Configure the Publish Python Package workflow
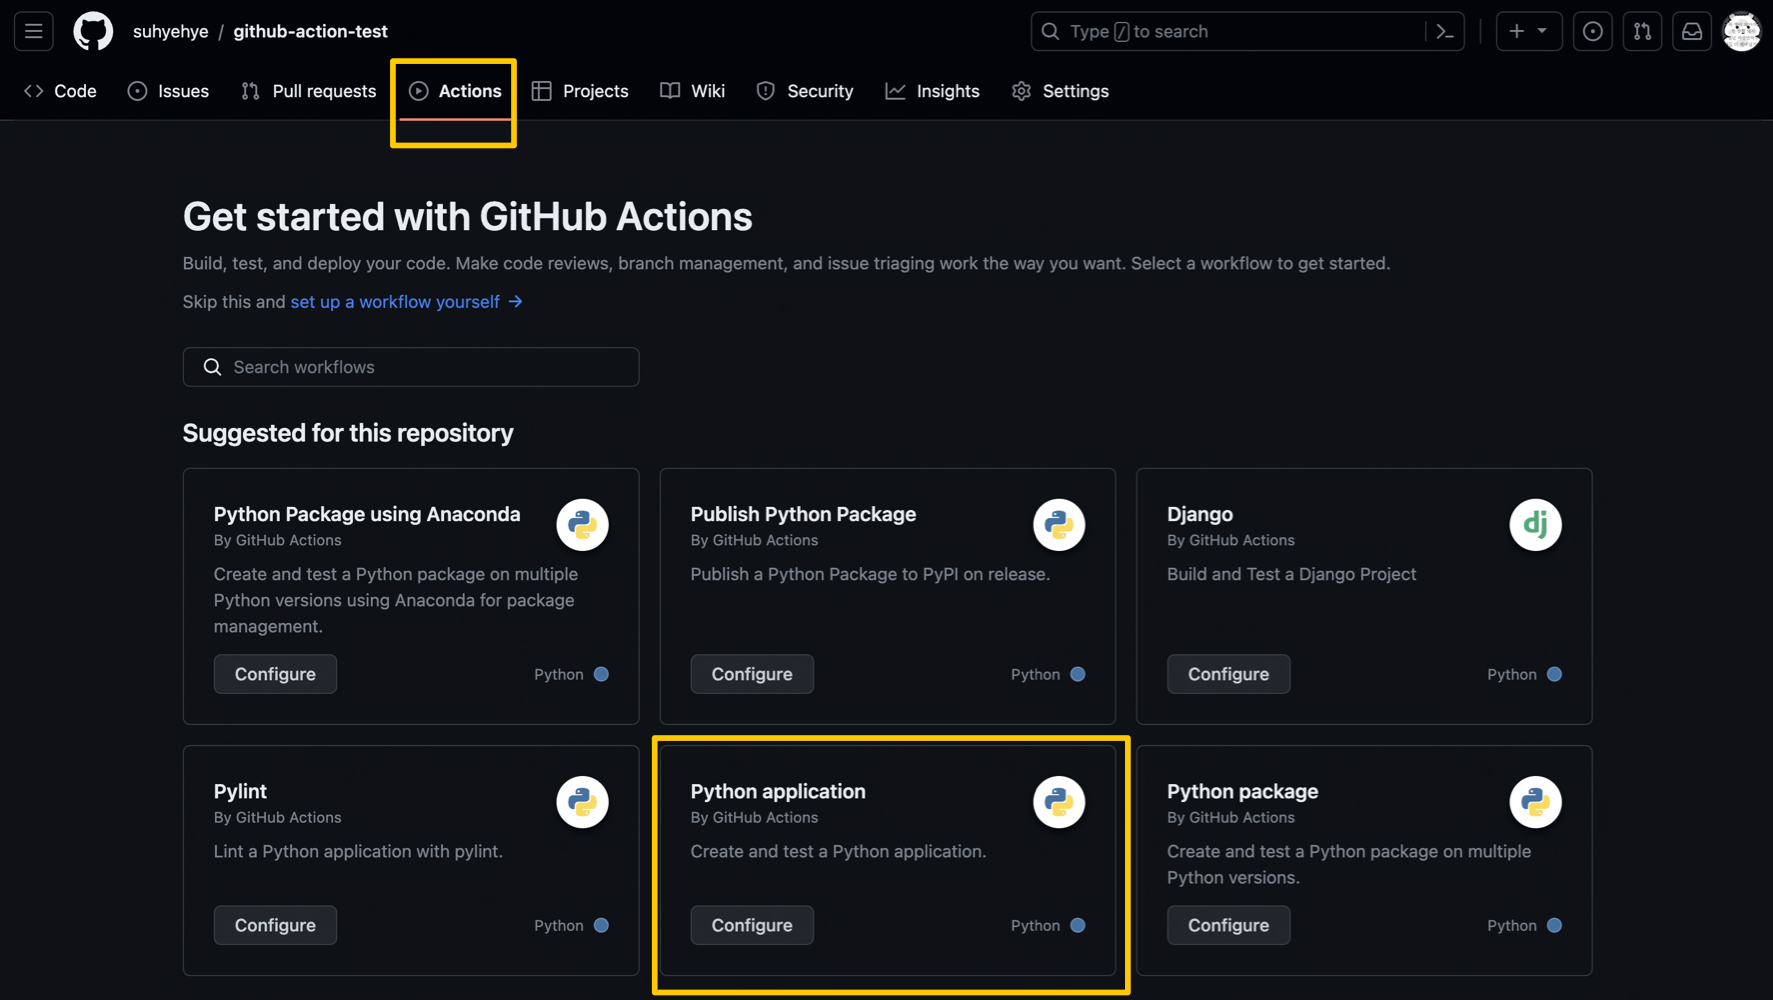 click(752, 674)
